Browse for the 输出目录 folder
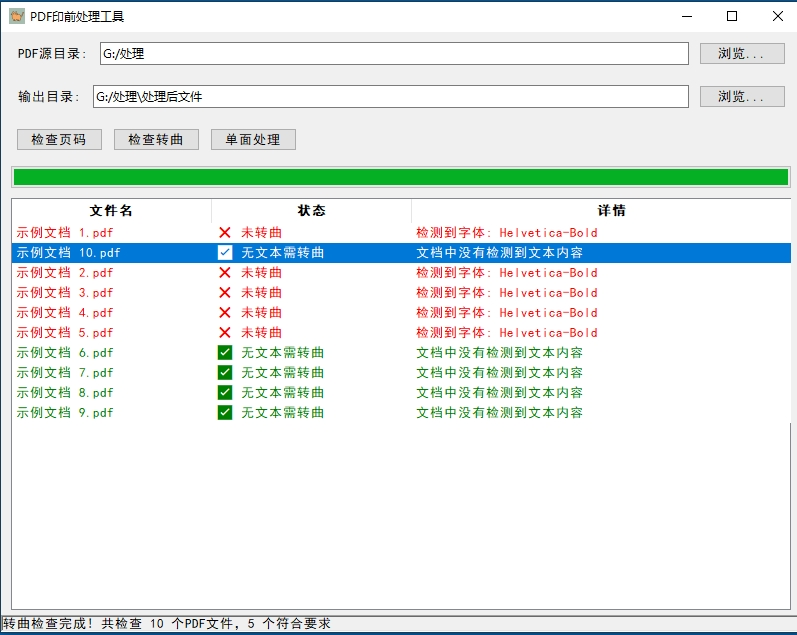 coord(742,97)
